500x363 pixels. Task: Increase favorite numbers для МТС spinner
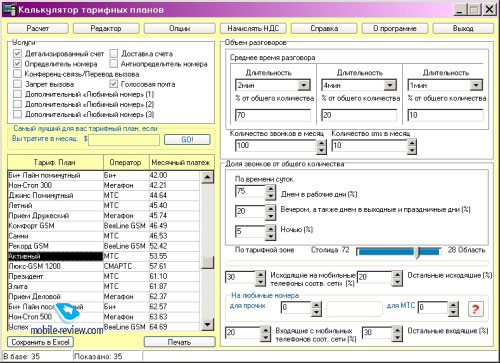click(x=453, y=305)
